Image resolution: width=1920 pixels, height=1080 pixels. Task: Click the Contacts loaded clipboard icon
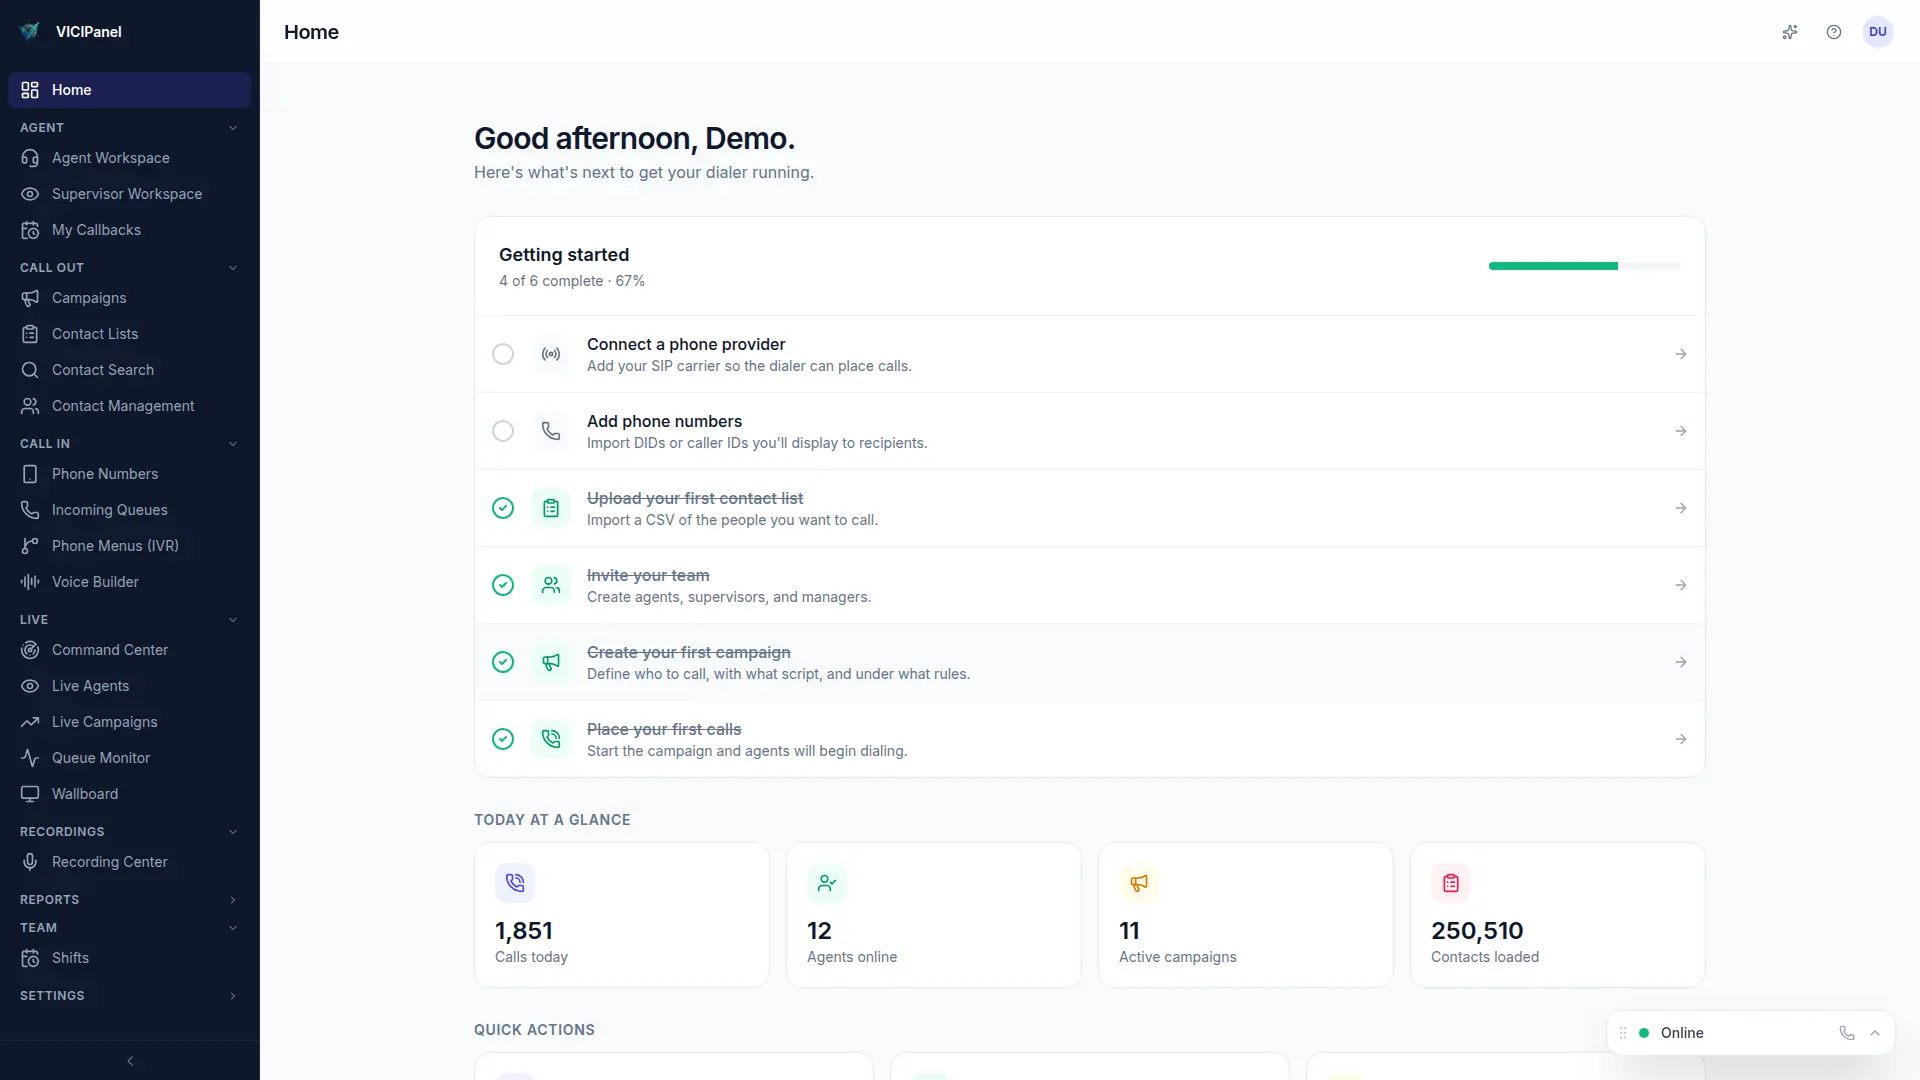click(1451, 883)
